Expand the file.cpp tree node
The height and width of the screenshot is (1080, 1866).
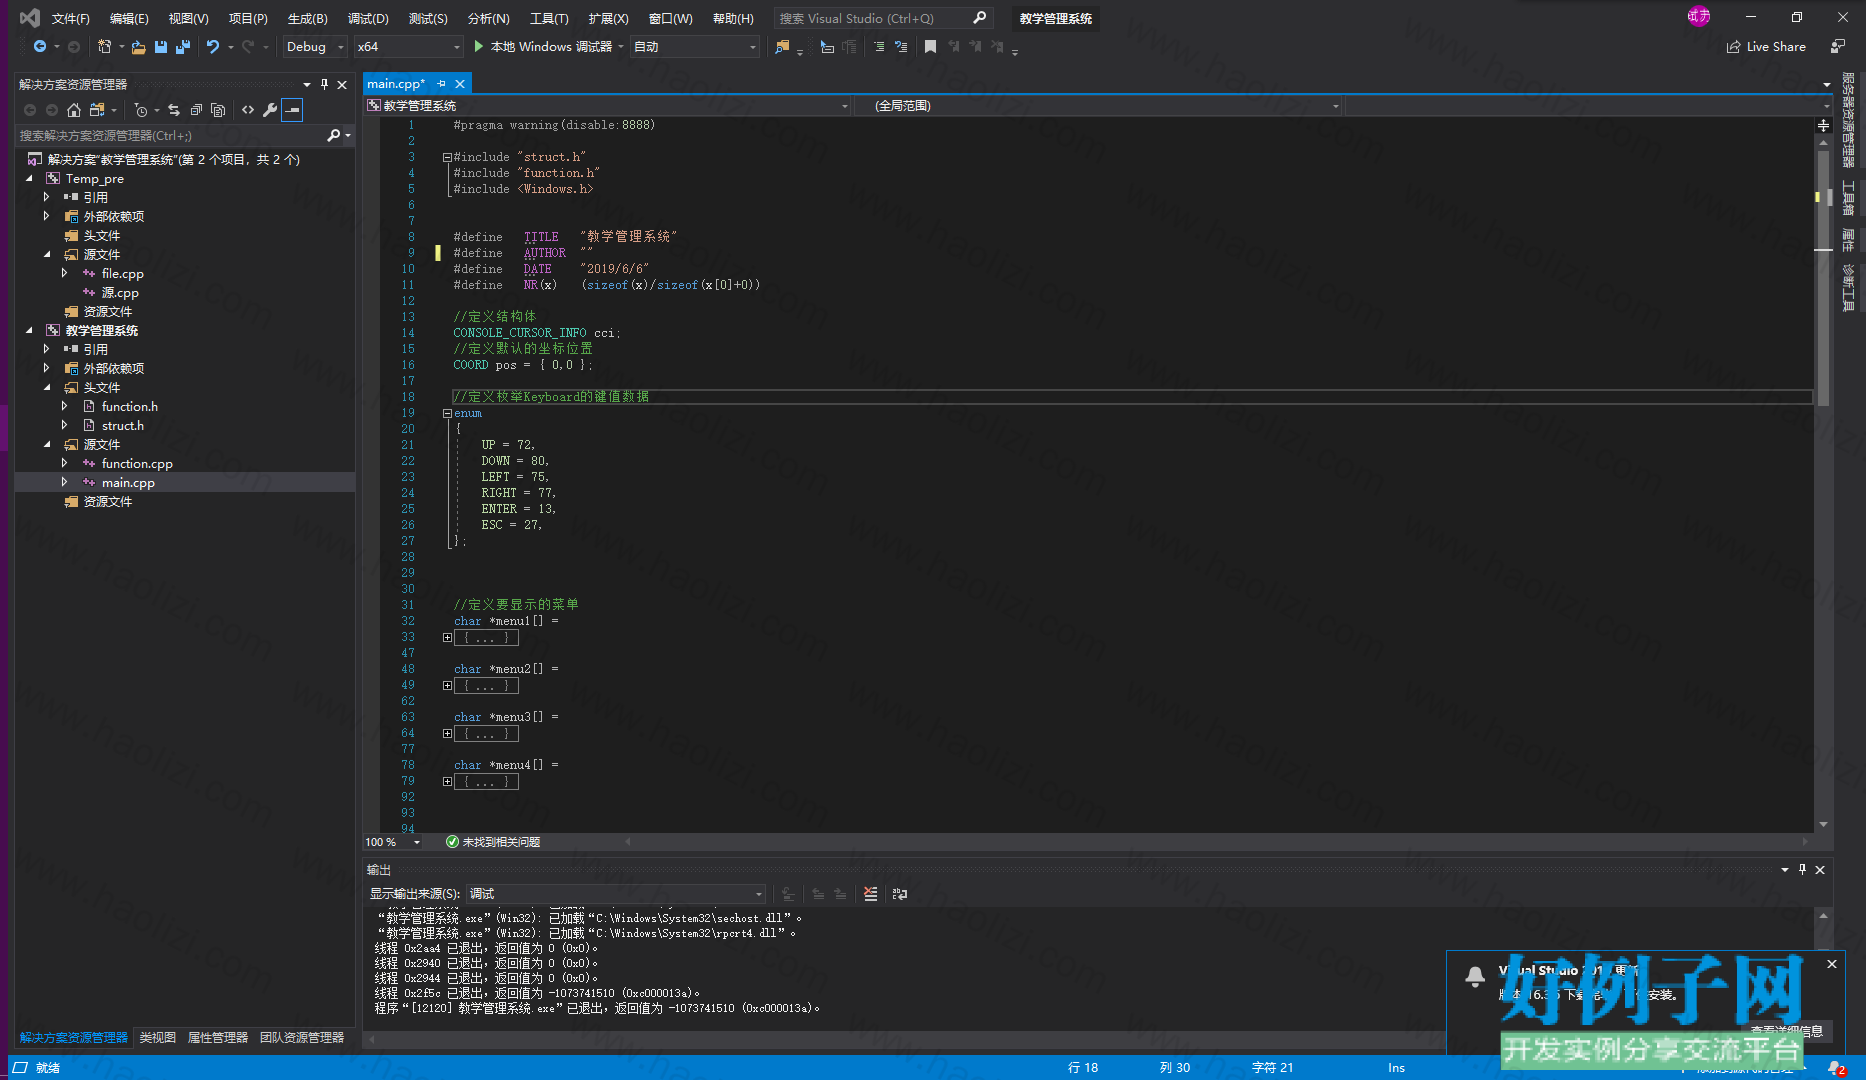(65, 274)
